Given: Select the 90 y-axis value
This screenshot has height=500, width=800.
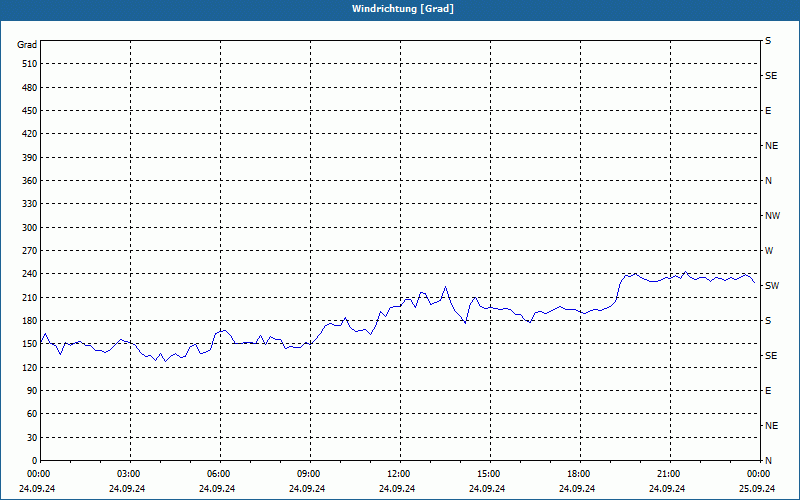Looking at the screenshot, I should (x=32, y=391).
